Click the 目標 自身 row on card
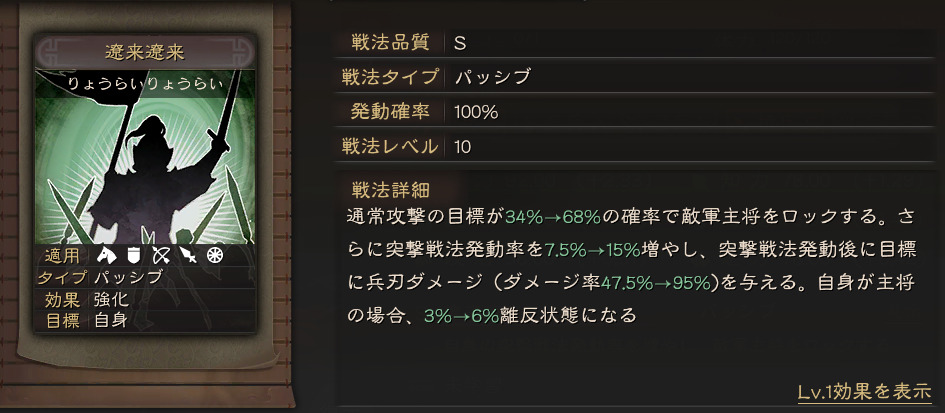Image resolution: width=945 pixels, height=413 pixels. coord(145,320)
